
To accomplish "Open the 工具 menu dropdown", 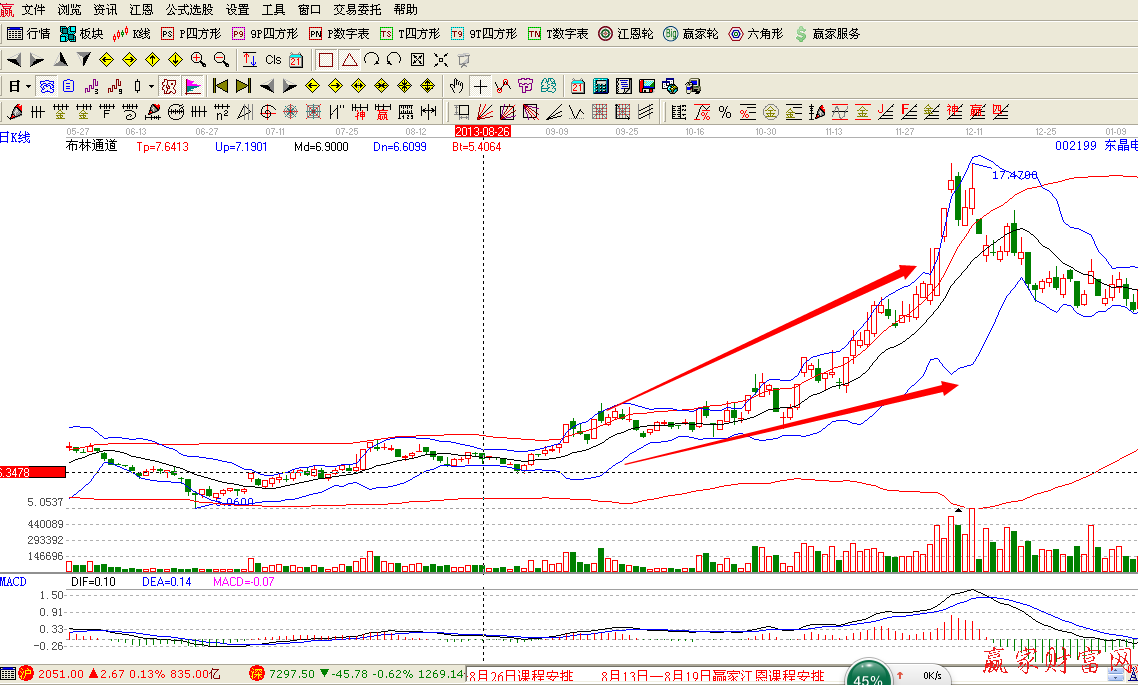I will [273, 9].
